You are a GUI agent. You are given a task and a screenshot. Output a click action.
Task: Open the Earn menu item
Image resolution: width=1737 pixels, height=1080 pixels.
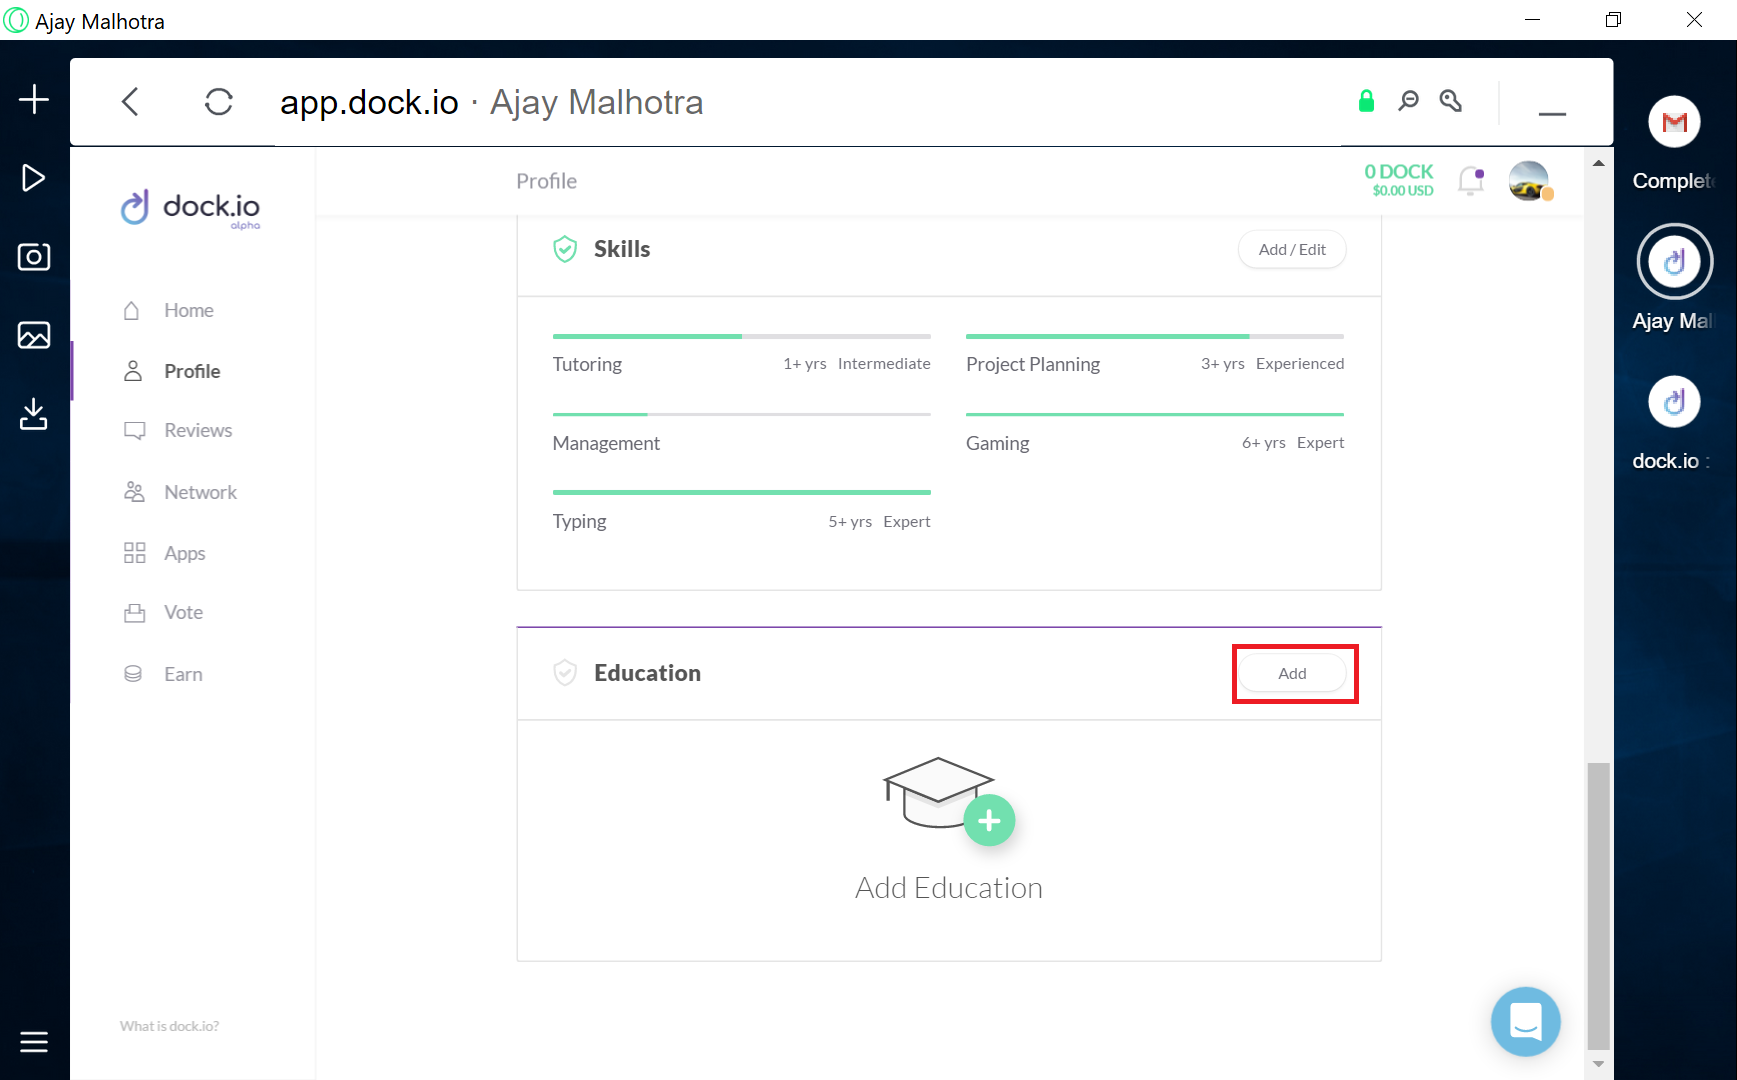click(x=183, y=674)
